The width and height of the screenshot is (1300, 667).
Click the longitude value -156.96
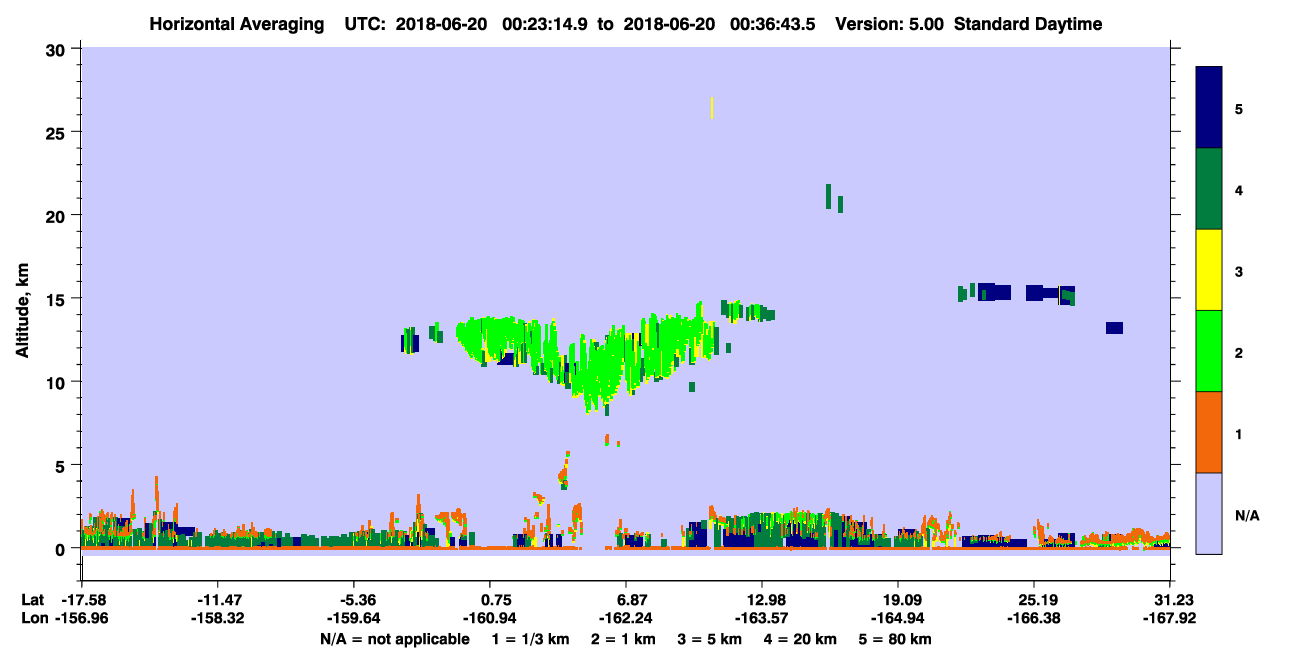pyautogui.click(x=81, y=618)
